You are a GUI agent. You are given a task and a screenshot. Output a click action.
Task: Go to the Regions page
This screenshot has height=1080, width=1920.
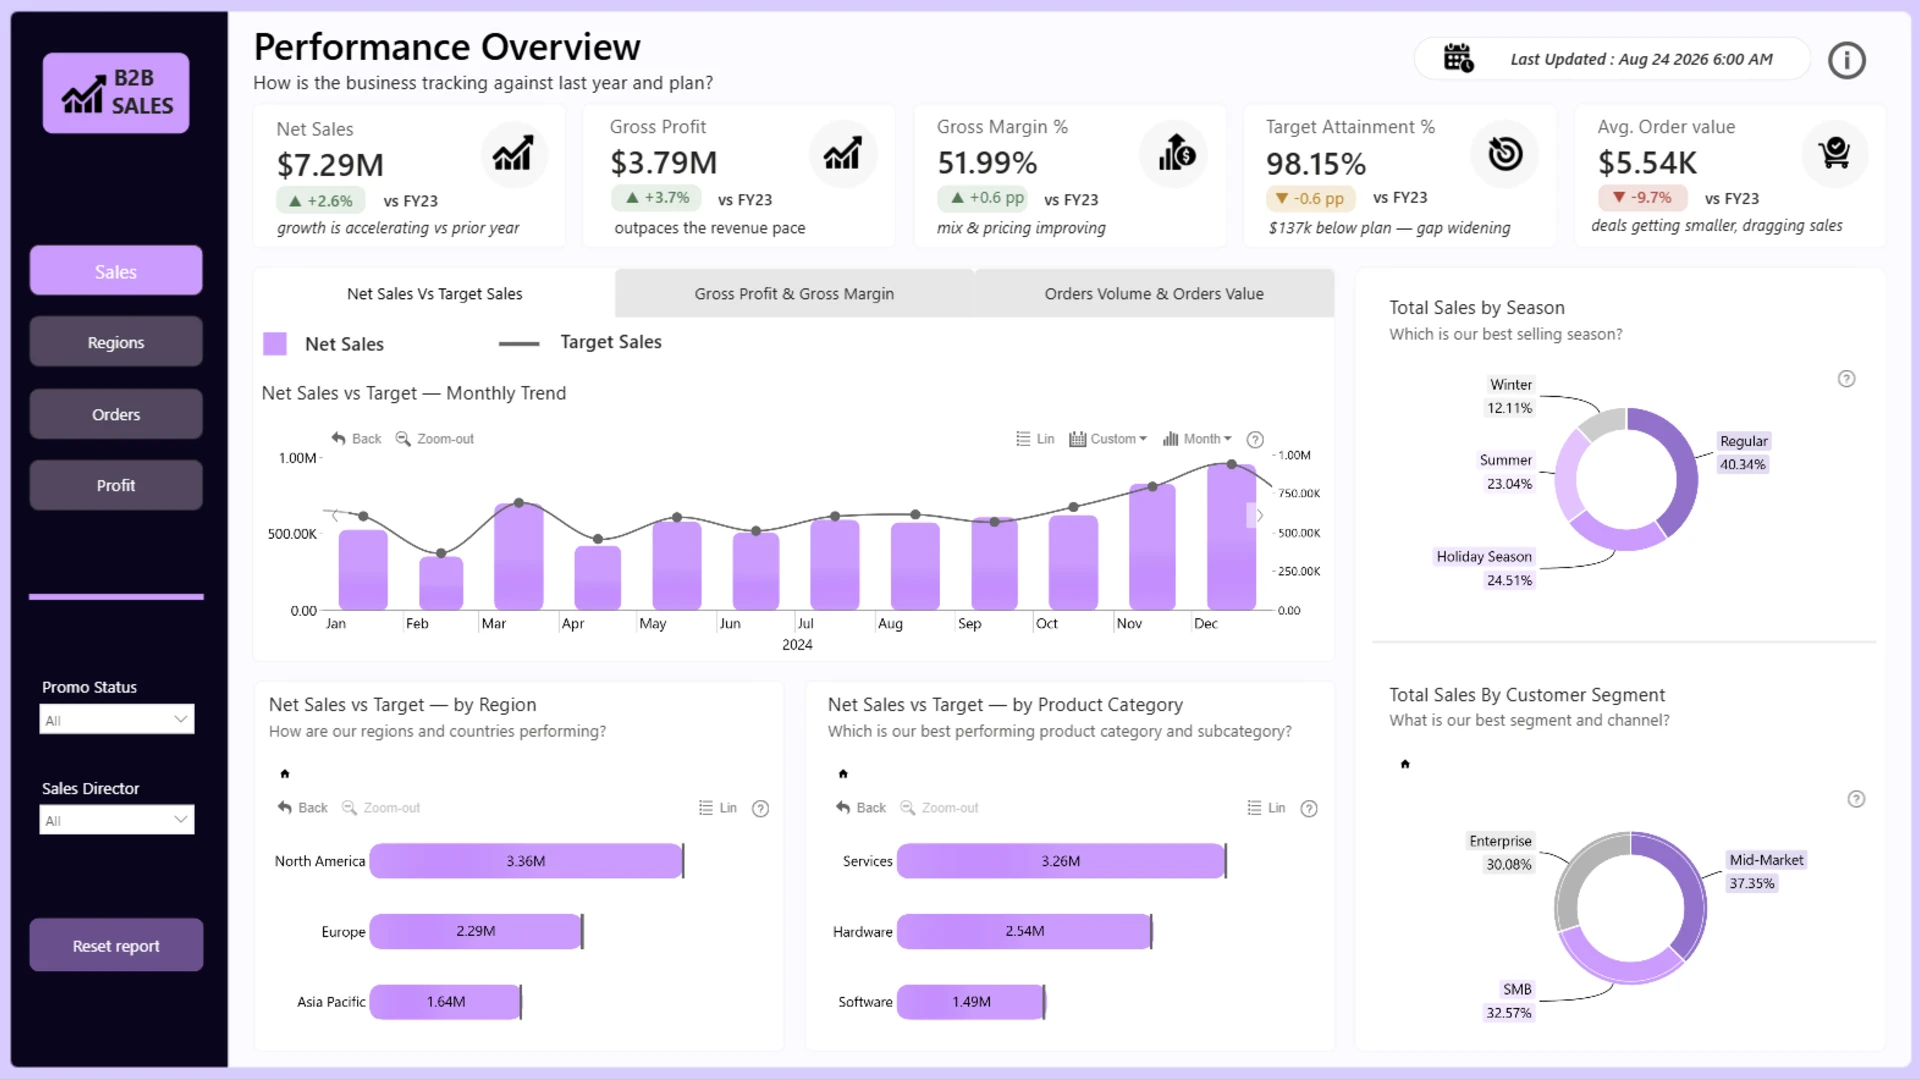116,342
